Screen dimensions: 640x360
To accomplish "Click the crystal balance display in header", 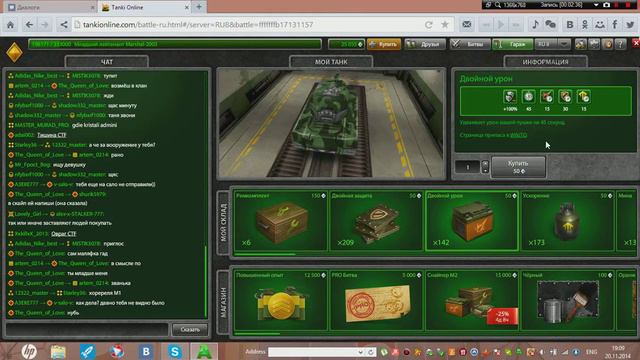I will (x=346, y=44).
